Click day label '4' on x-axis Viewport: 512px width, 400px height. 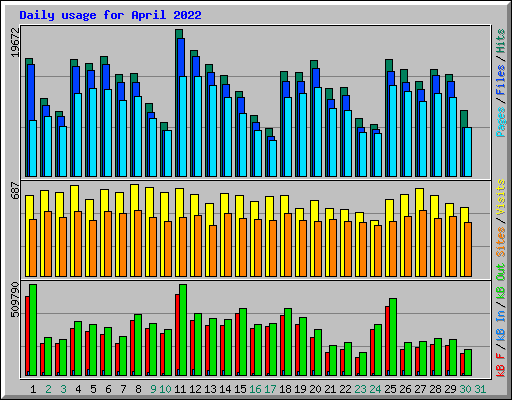tap(78, 389)
